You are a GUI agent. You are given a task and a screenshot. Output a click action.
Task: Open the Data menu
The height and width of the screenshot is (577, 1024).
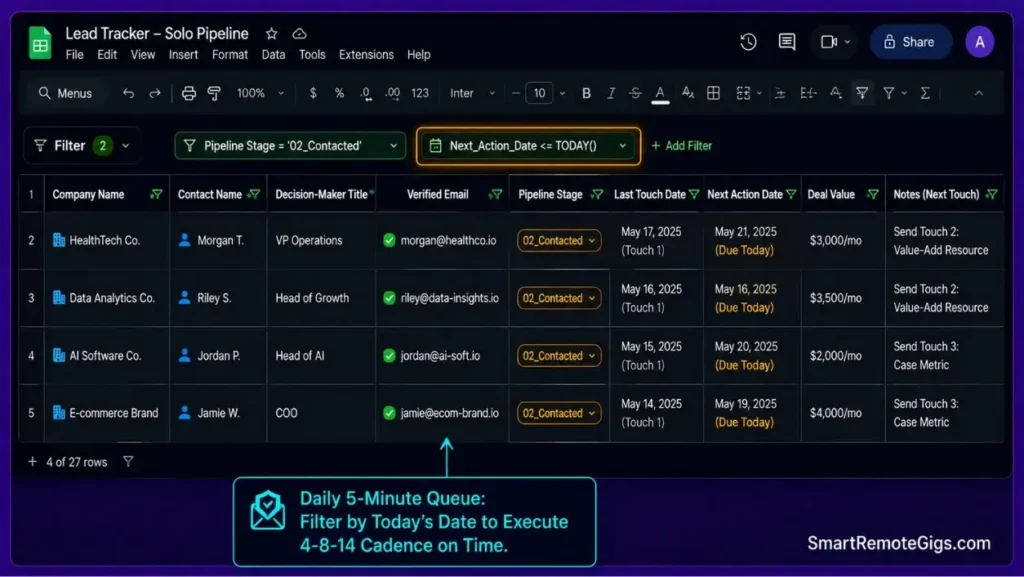[x=274, y=55]
